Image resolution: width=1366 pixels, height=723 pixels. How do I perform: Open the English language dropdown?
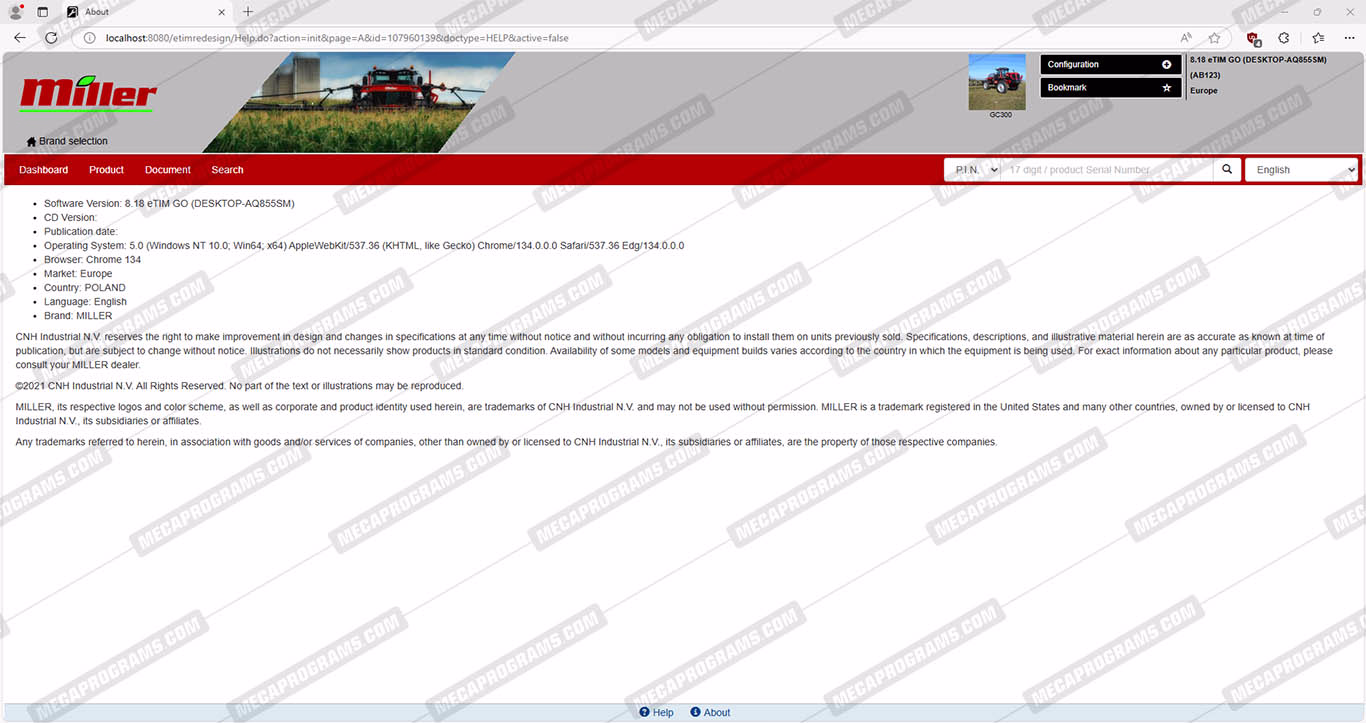point(1301,170)
